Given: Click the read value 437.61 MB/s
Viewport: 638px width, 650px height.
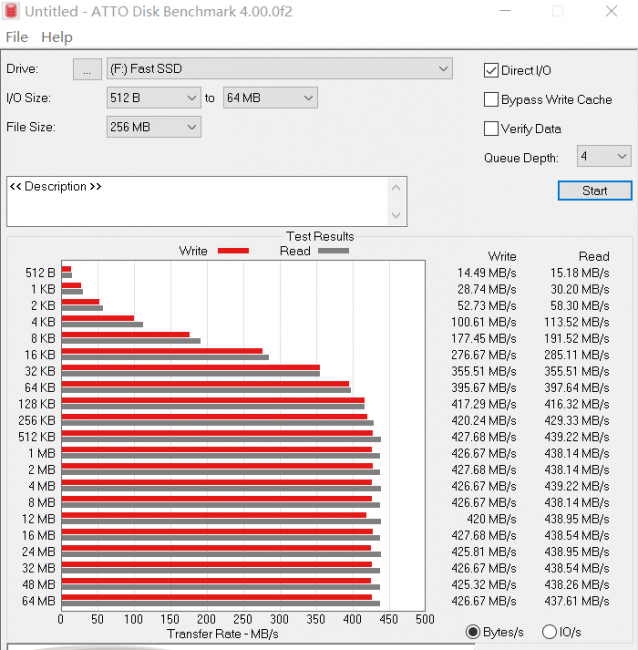Looking at the screenshot, I should [x=577, y=601].
